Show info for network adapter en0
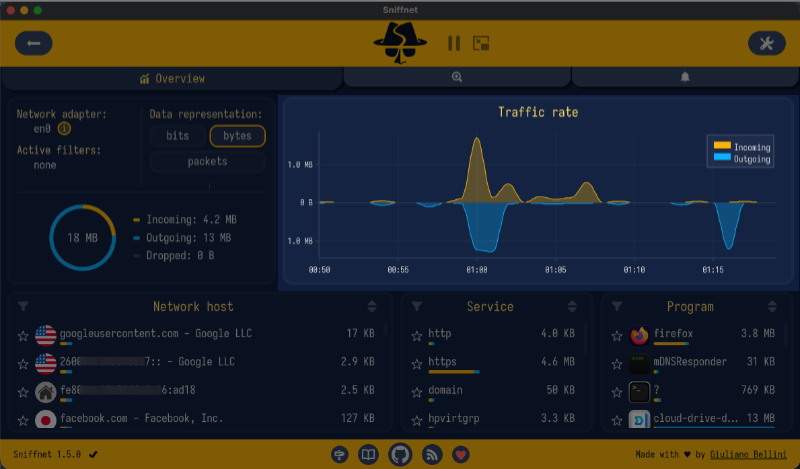800x469 pixels. tap(64, 129)
